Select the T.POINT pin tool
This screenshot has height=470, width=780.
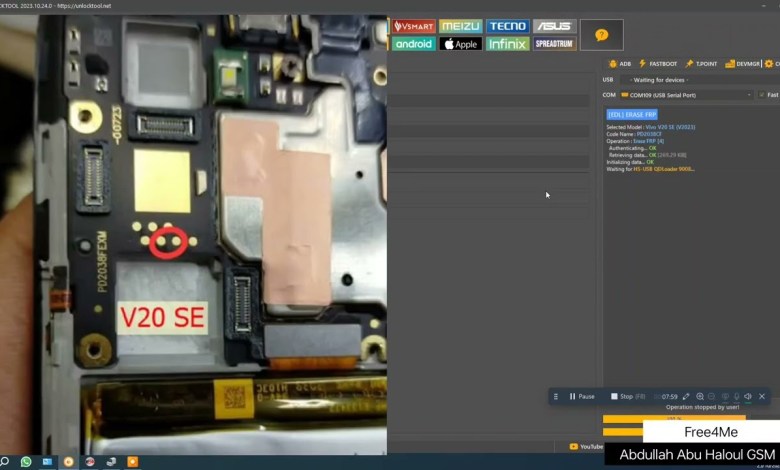click(x=701, y=64)
